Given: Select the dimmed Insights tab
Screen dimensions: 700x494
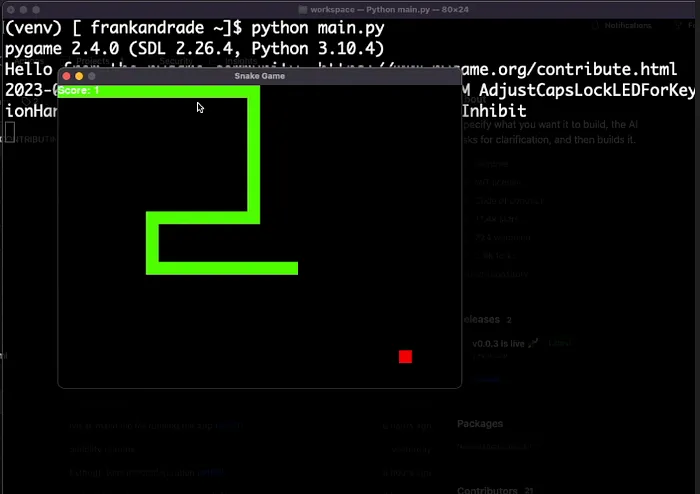Looking at the screenshot, I should coord(241,61).
